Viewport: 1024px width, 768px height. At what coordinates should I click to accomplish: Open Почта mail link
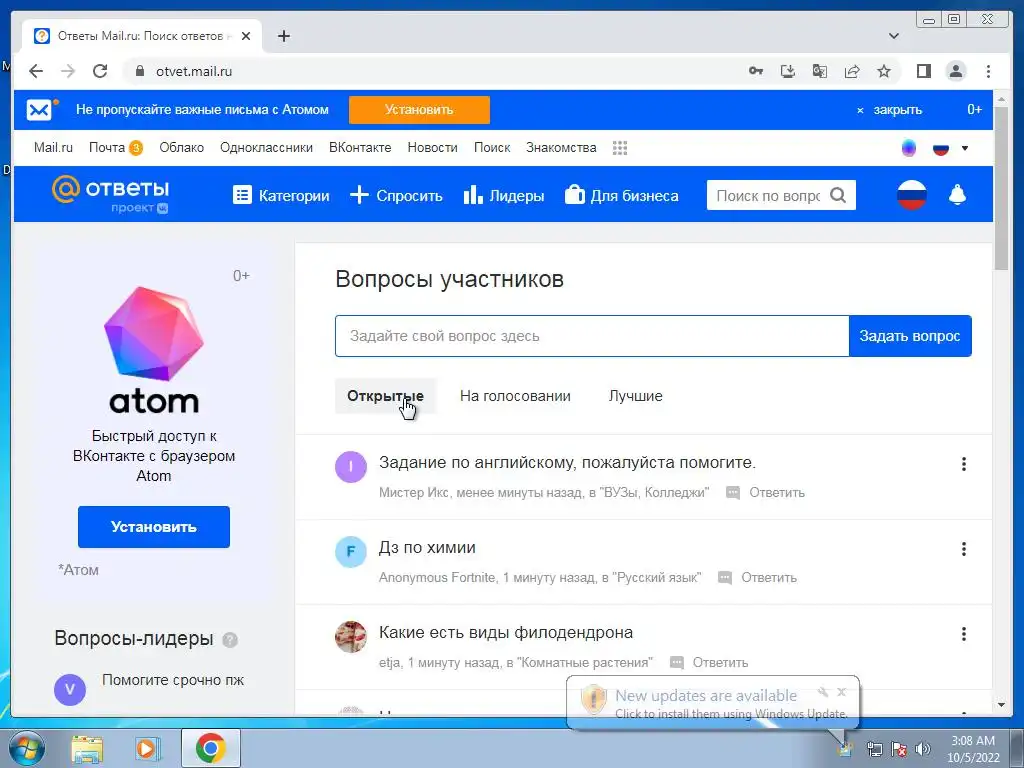click(106, 148)
